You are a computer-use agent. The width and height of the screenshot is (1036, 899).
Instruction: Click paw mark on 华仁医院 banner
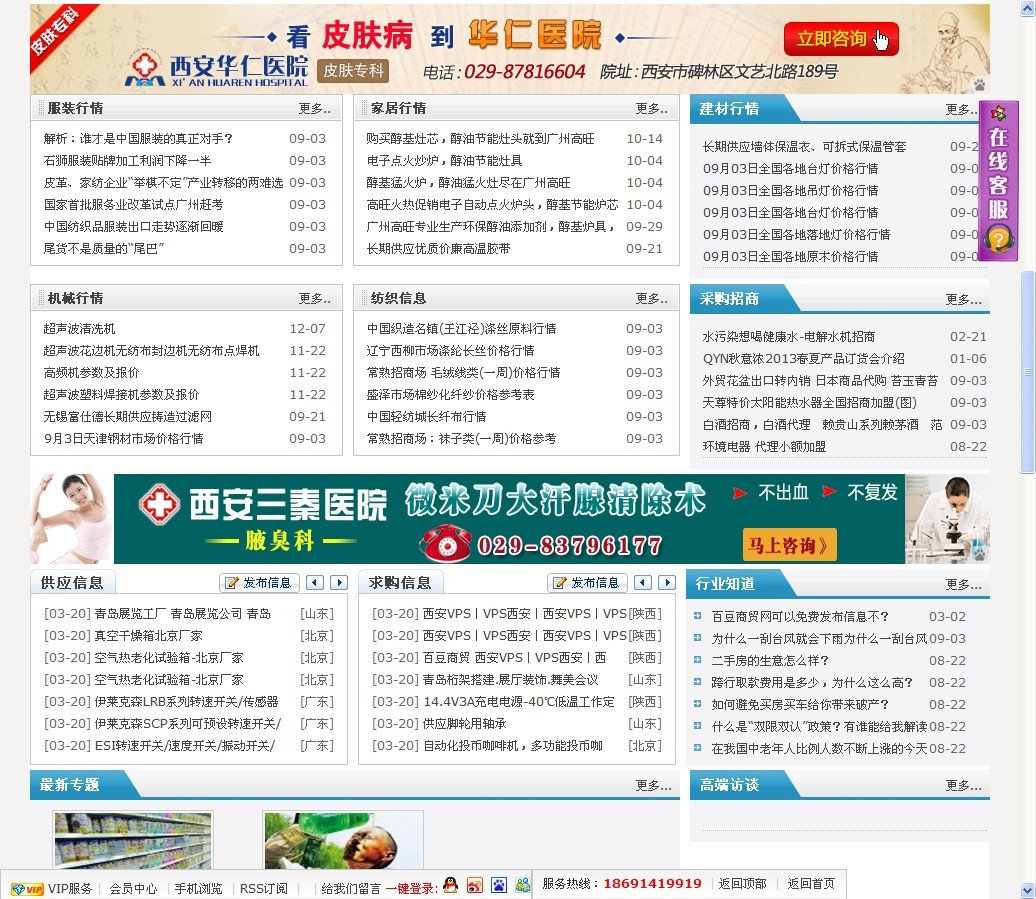click(979, 85)
